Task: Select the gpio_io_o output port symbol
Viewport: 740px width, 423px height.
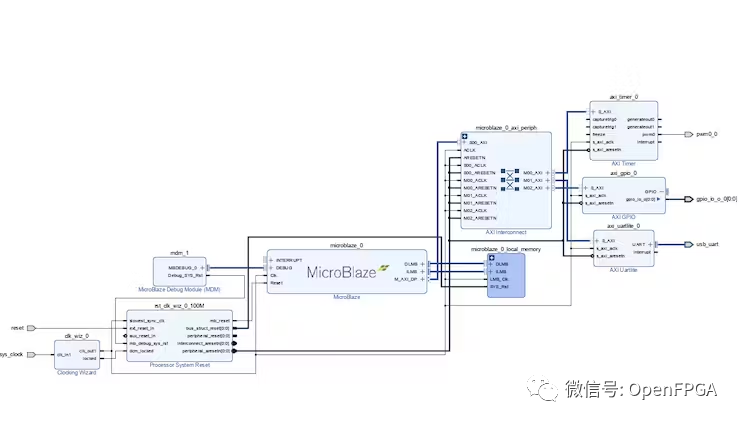Action: click(688, 199)
